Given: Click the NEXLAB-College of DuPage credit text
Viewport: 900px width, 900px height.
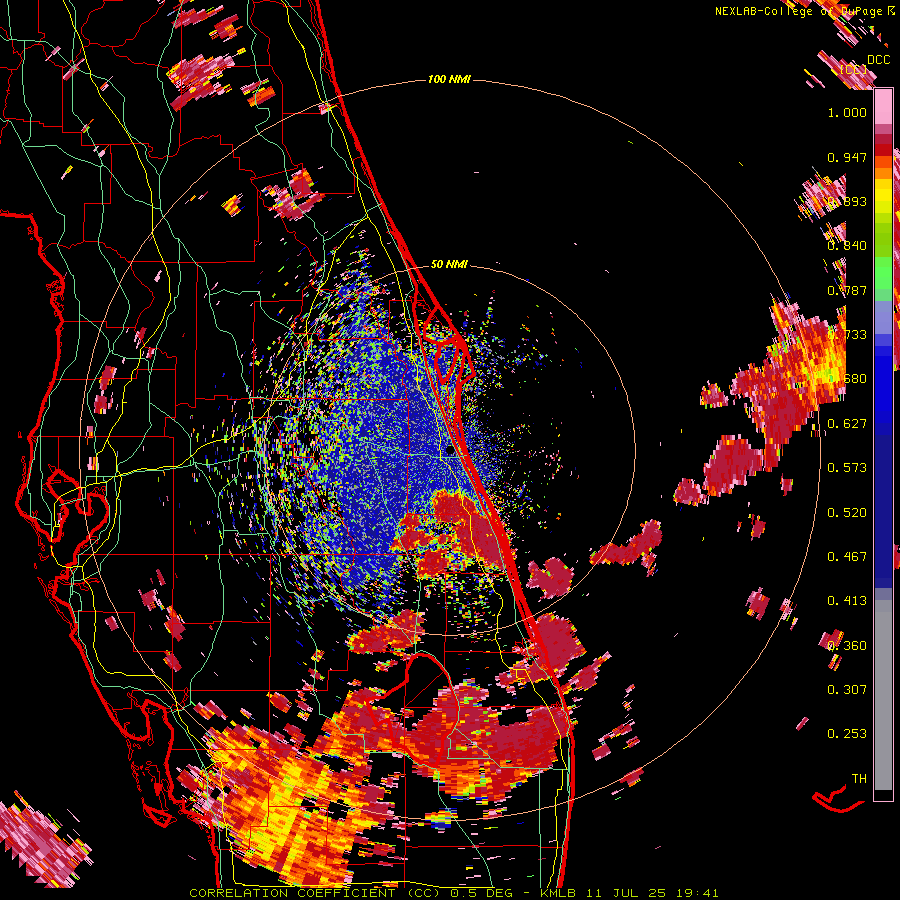Looking at the screenshot, I should (804, 11).
